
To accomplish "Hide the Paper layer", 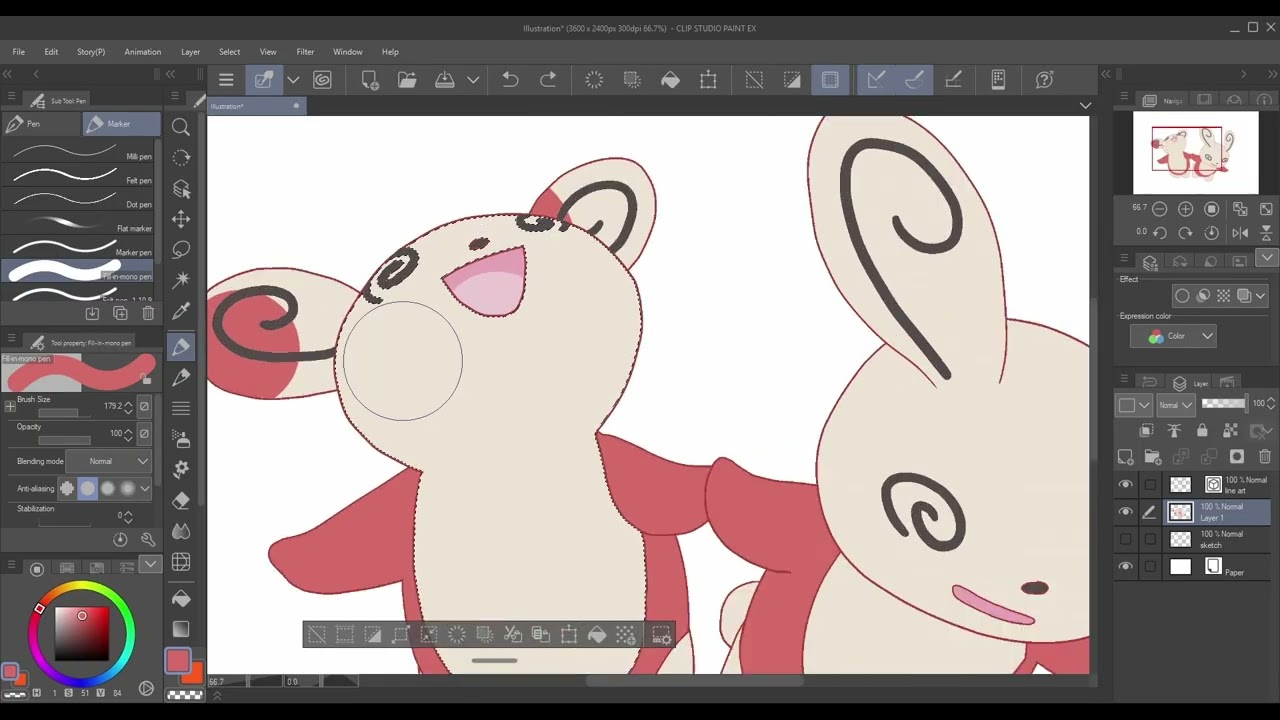I will click(x=1125, y=567).
